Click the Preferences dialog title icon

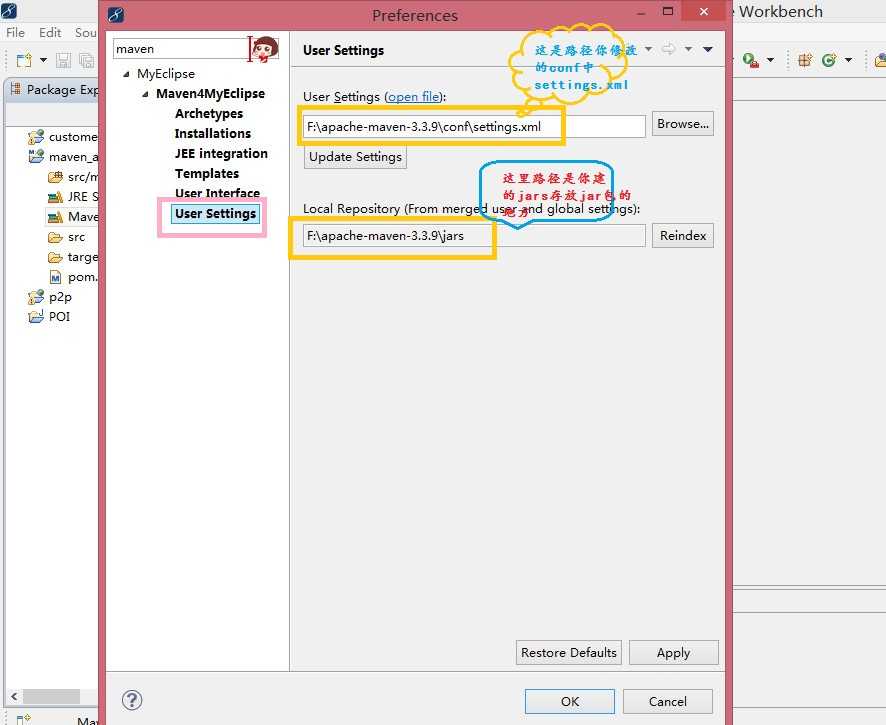tap(115, 14)
